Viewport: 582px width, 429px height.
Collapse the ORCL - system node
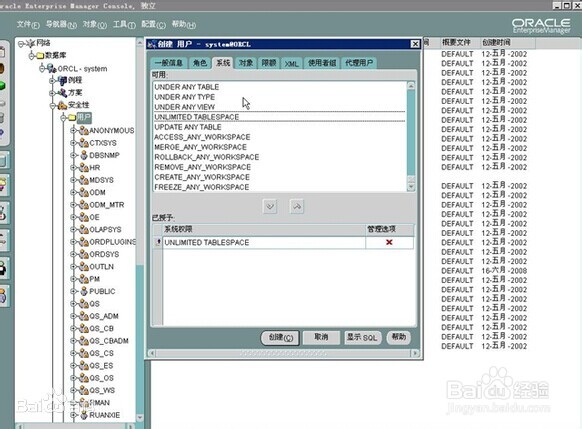pyautogui.click(x=42, y=68)
